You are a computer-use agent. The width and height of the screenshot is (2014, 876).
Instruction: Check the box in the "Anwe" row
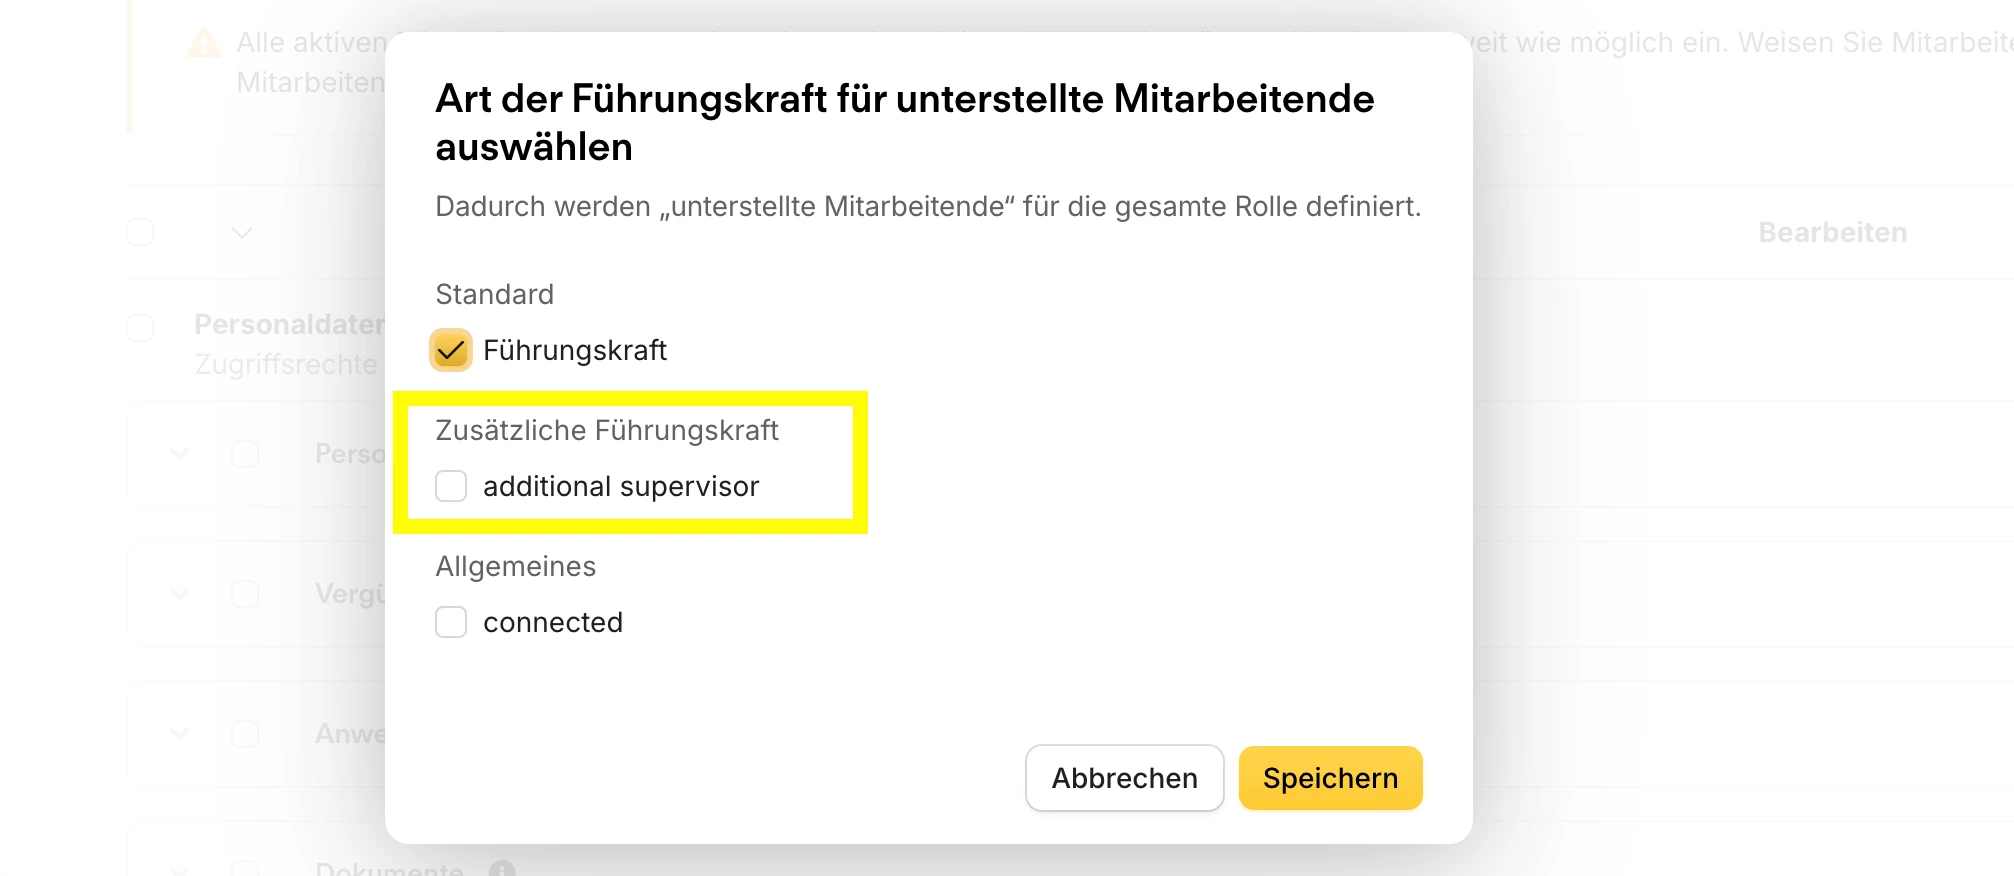coord(245,734)
